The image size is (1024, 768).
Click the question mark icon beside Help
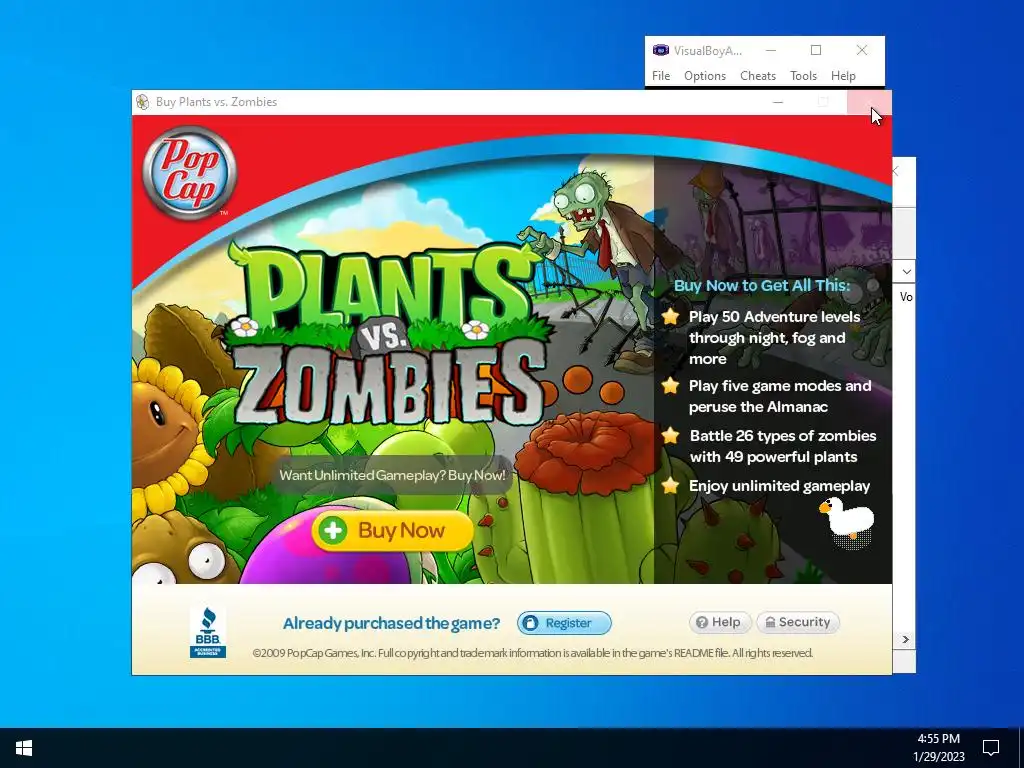coord(701,622)
